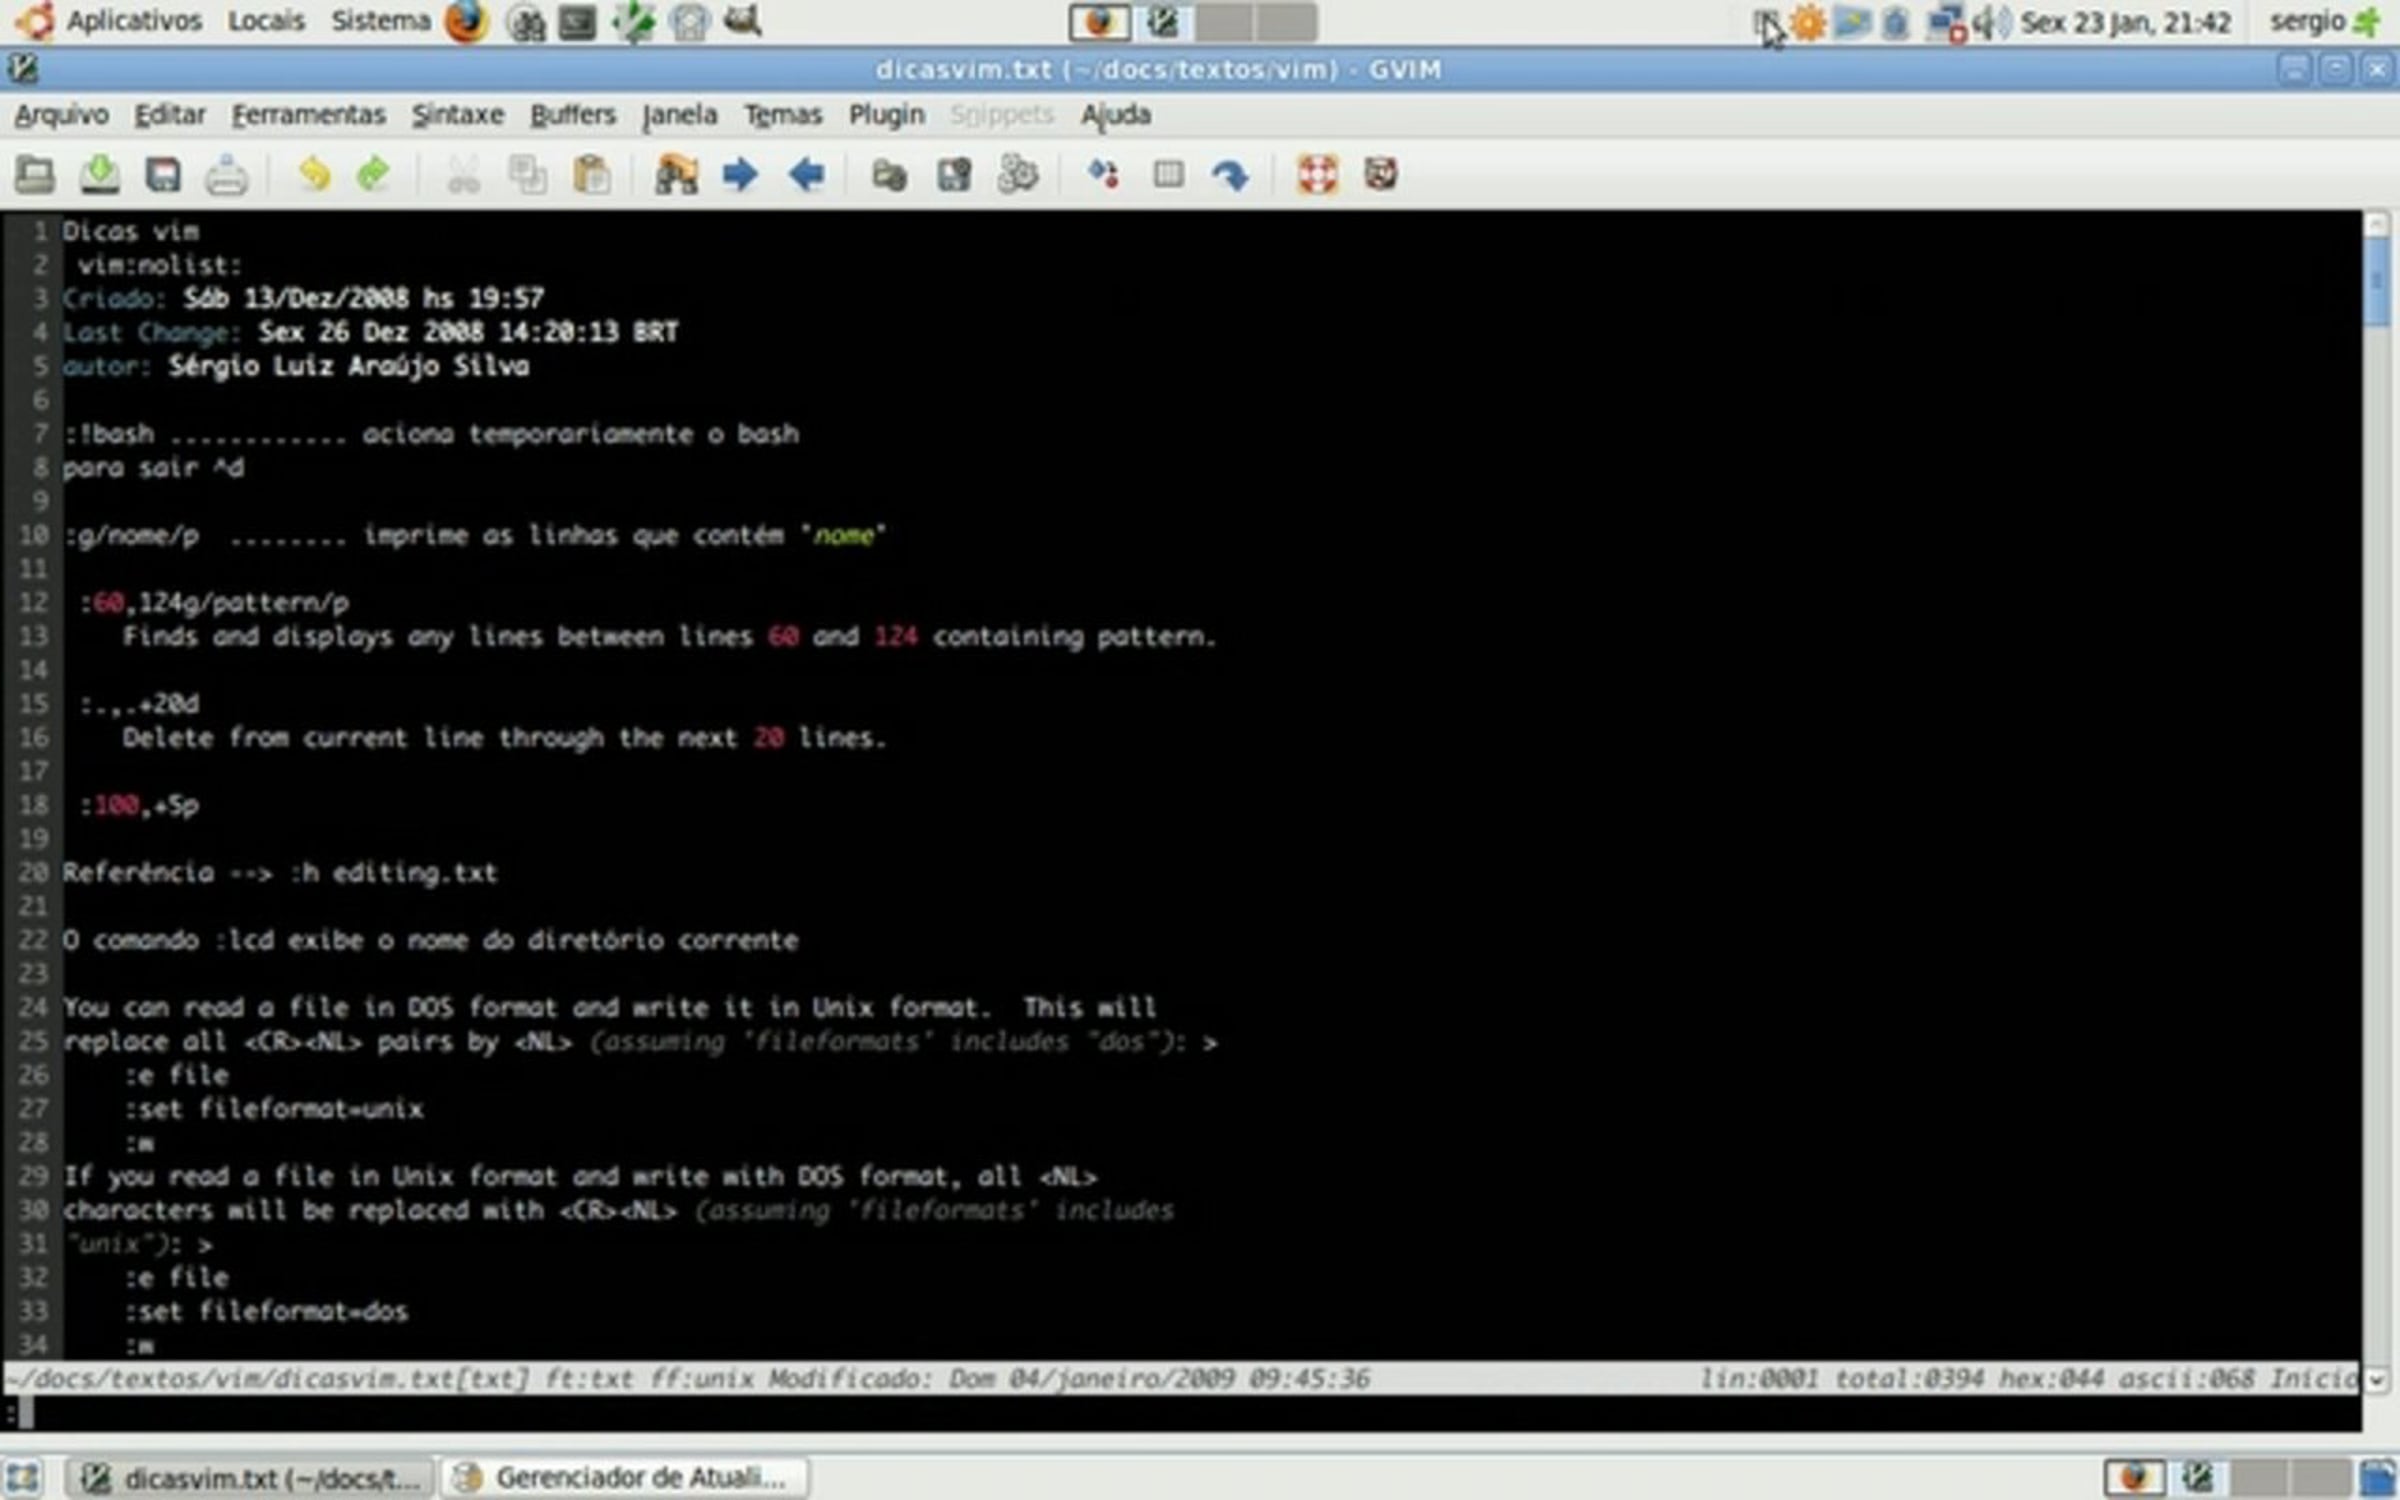Paste from clipboard using toolbar icon
Image resolution: width=2400 pixels, height=1500 pixels.
click(591, 175)
